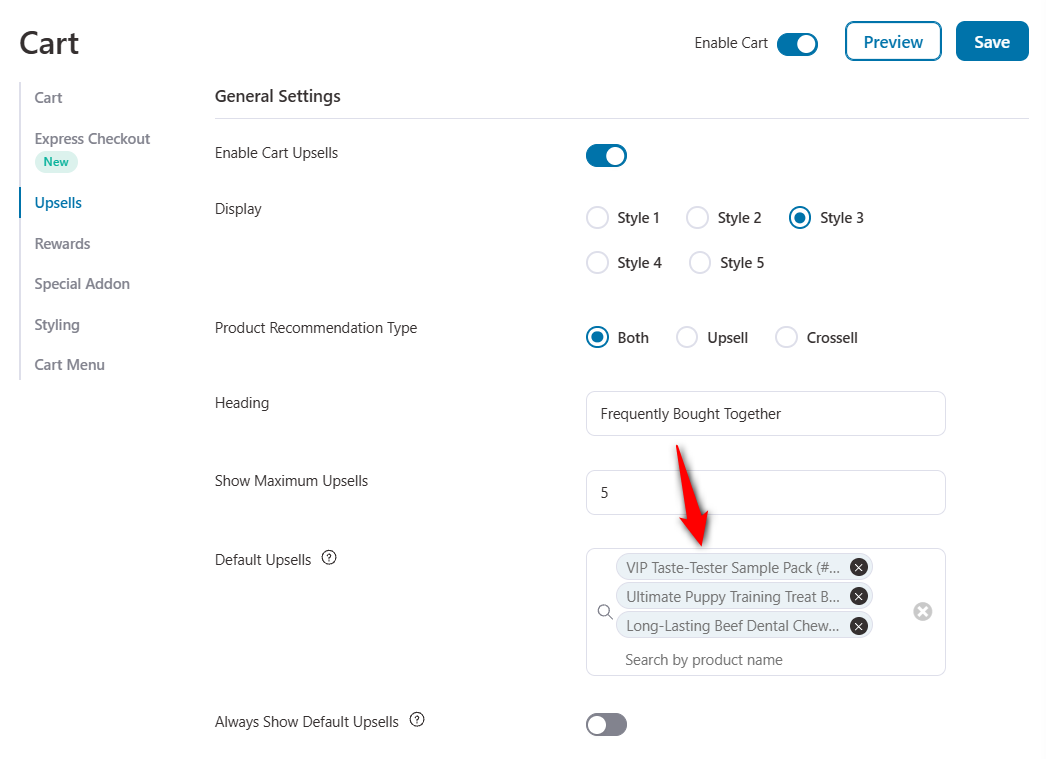Choose Upsell recommendation type

687,337
